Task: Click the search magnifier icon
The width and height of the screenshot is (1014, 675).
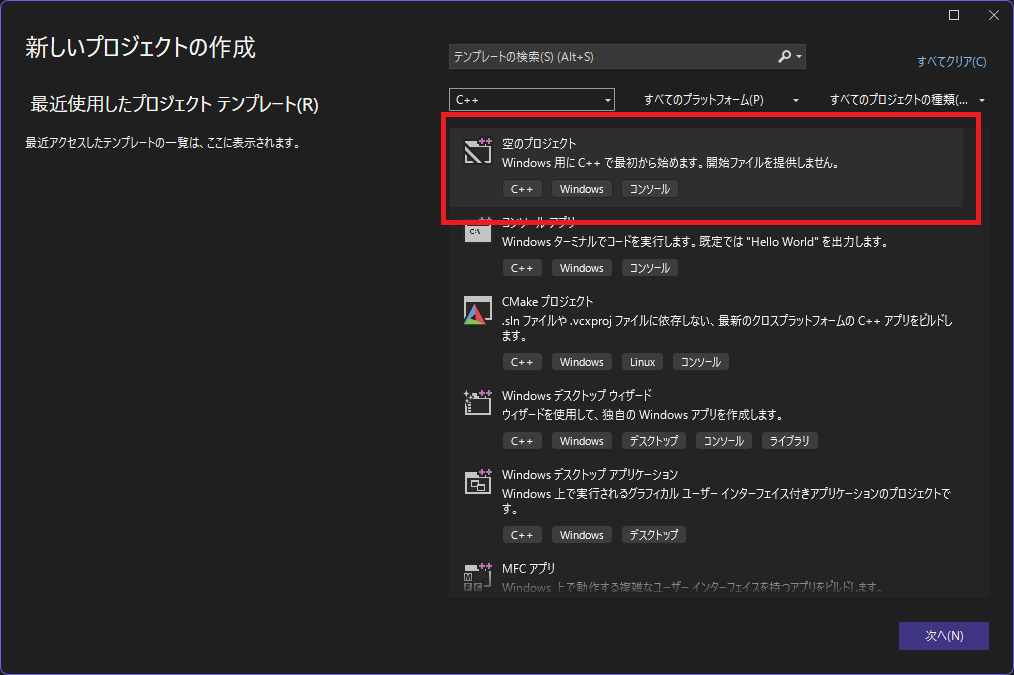Action: pos(785,57)
